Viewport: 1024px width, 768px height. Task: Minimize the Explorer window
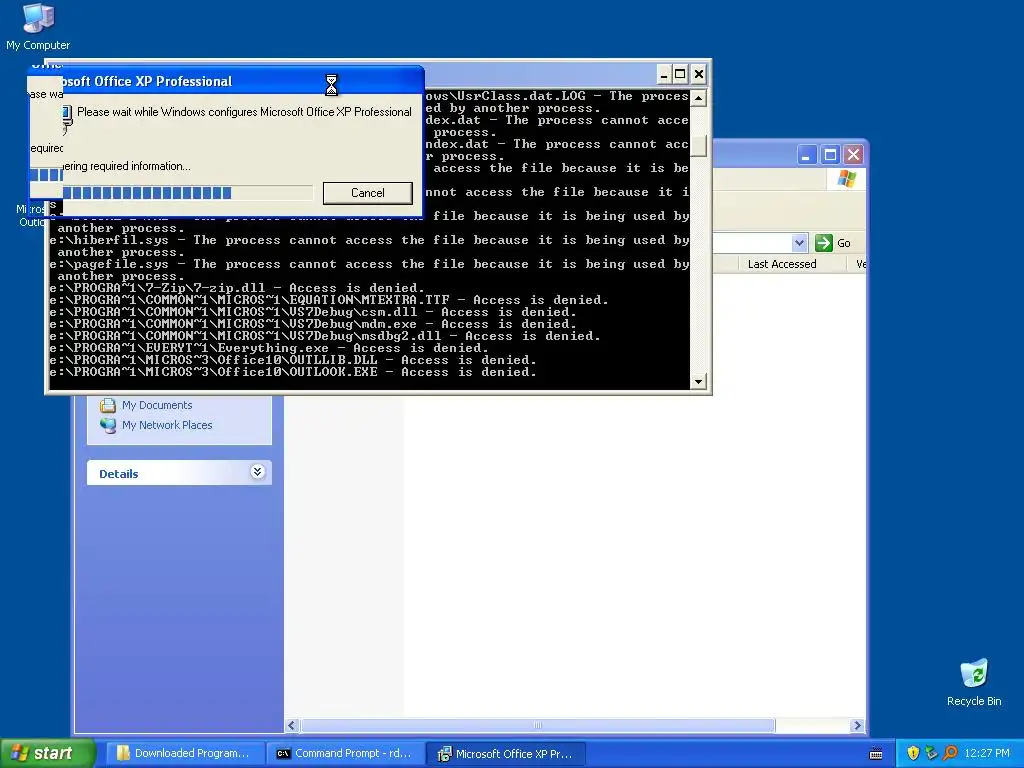pyautogui.click(x=806, y=155)
